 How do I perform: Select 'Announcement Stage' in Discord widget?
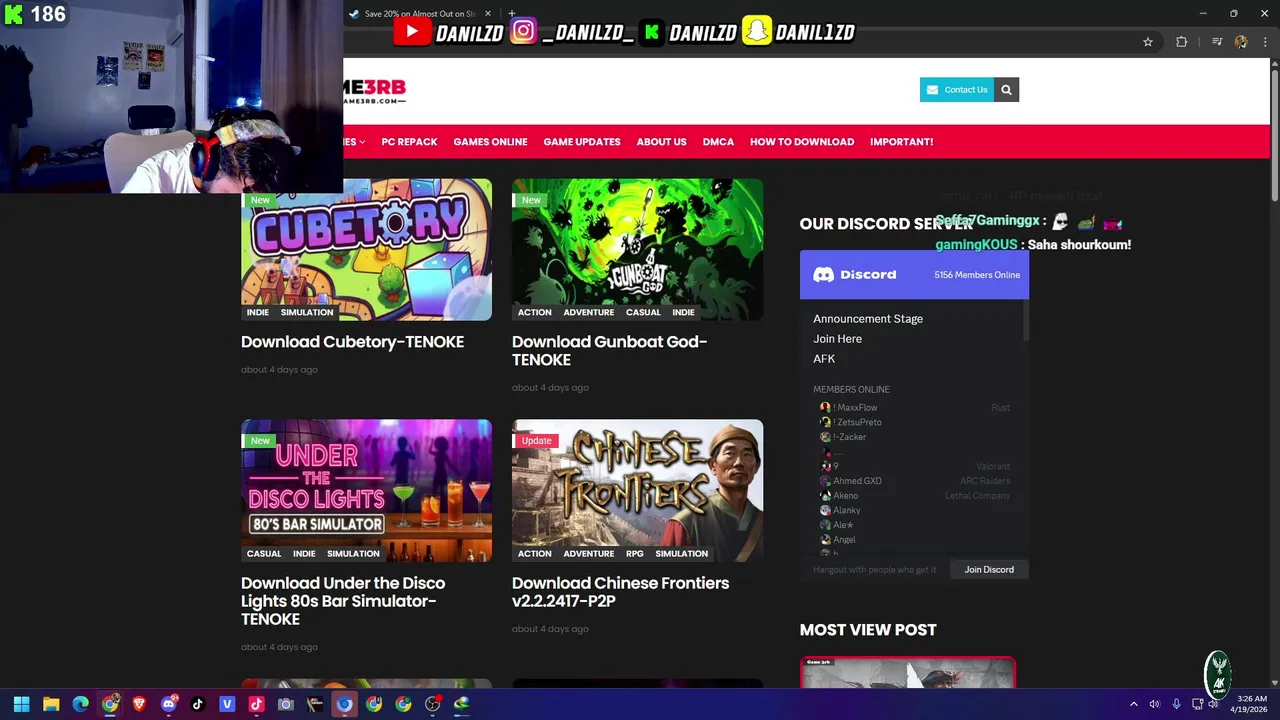[868, 319]
